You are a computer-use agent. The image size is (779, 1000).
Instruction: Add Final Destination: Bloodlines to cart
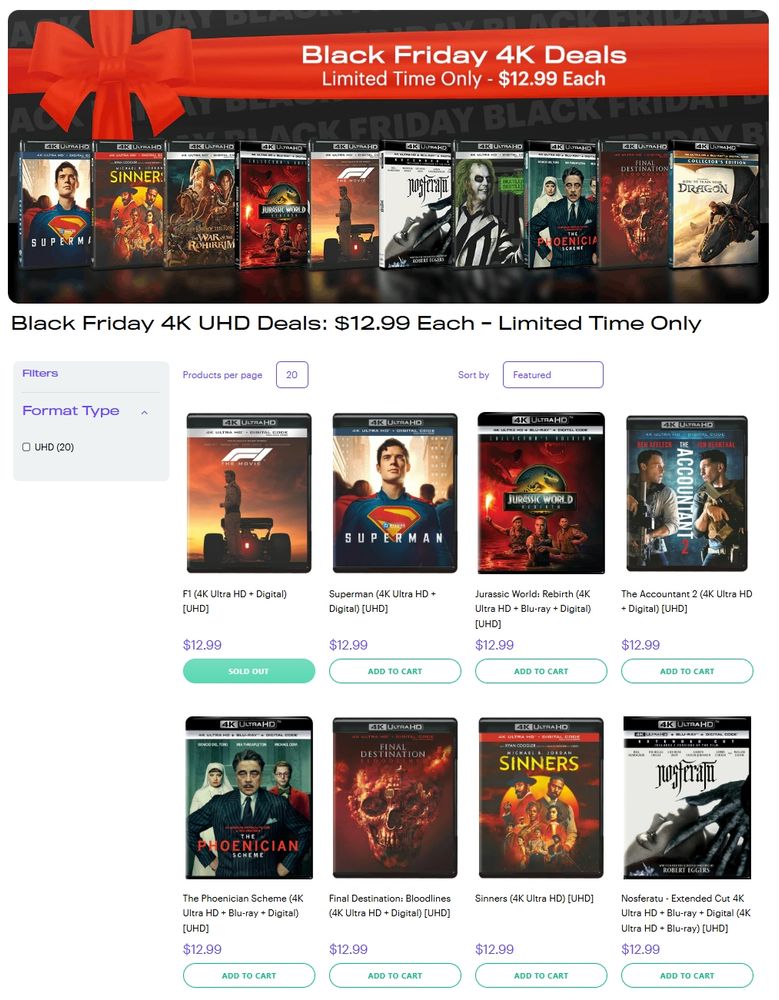click(x=395, y=976)
